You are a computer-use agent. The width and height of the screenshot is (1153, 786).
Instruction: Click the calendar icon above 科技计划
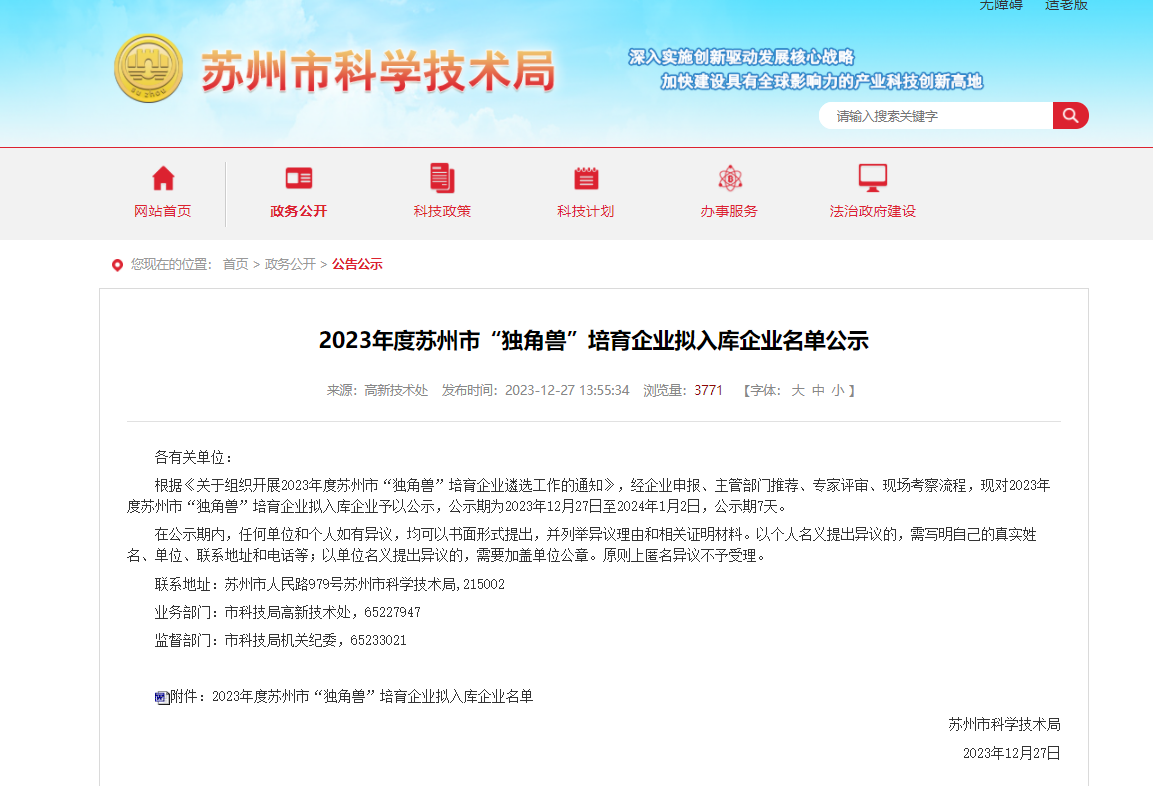(586, 179)
